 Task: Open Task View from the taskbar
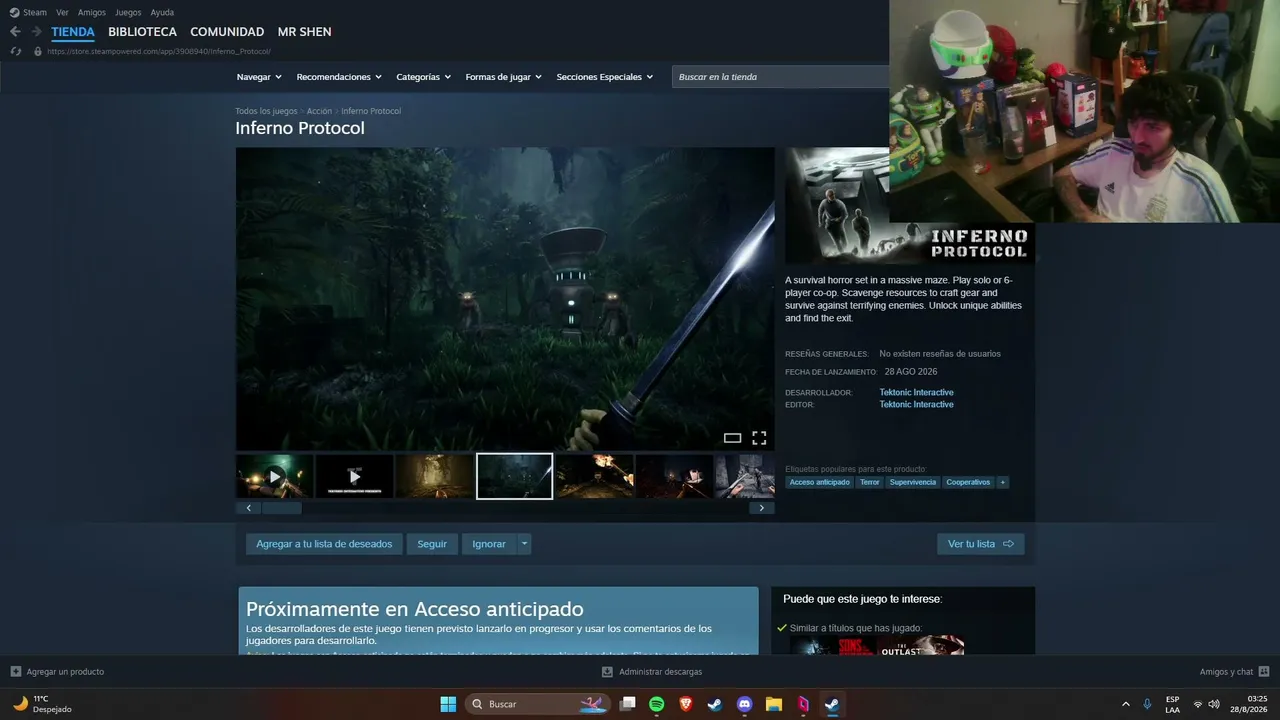627,704
